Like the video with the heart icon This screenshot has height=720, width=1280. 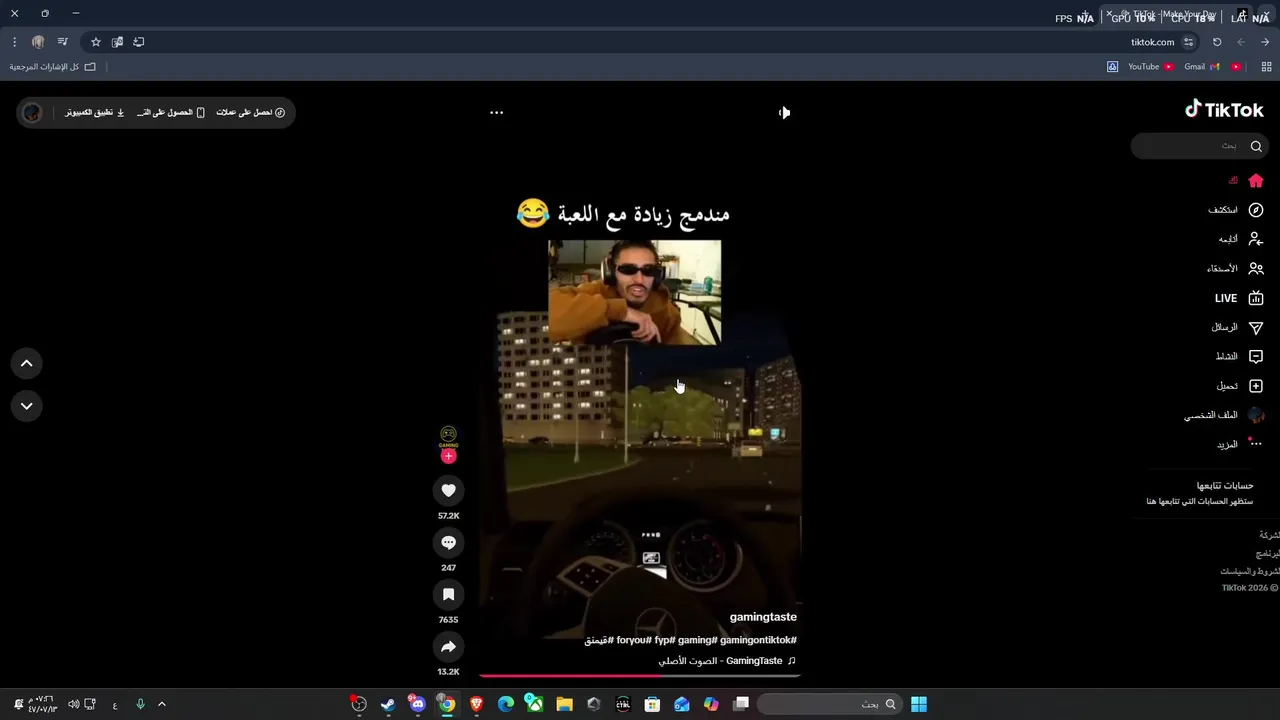click(448, 490)
